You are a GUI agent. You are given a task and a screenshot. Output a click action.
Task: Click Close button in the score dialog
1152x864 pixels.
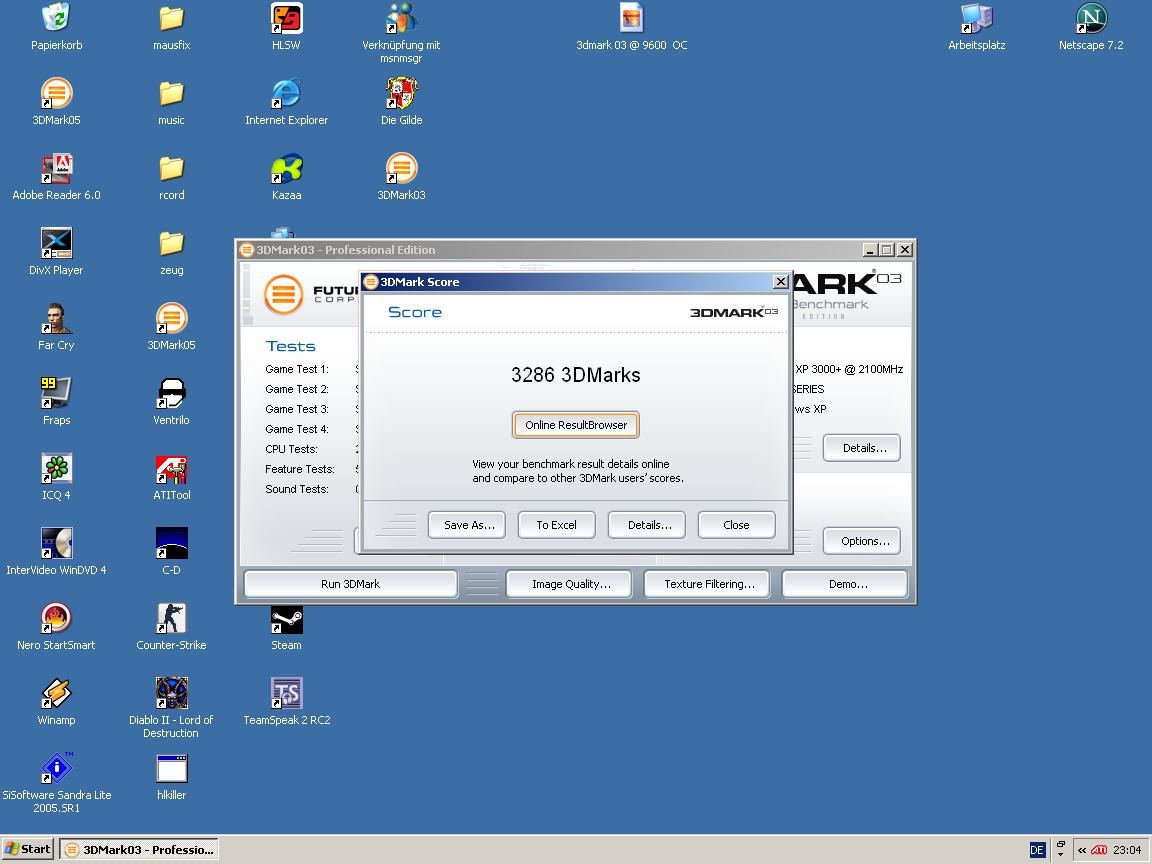(737, 525)
